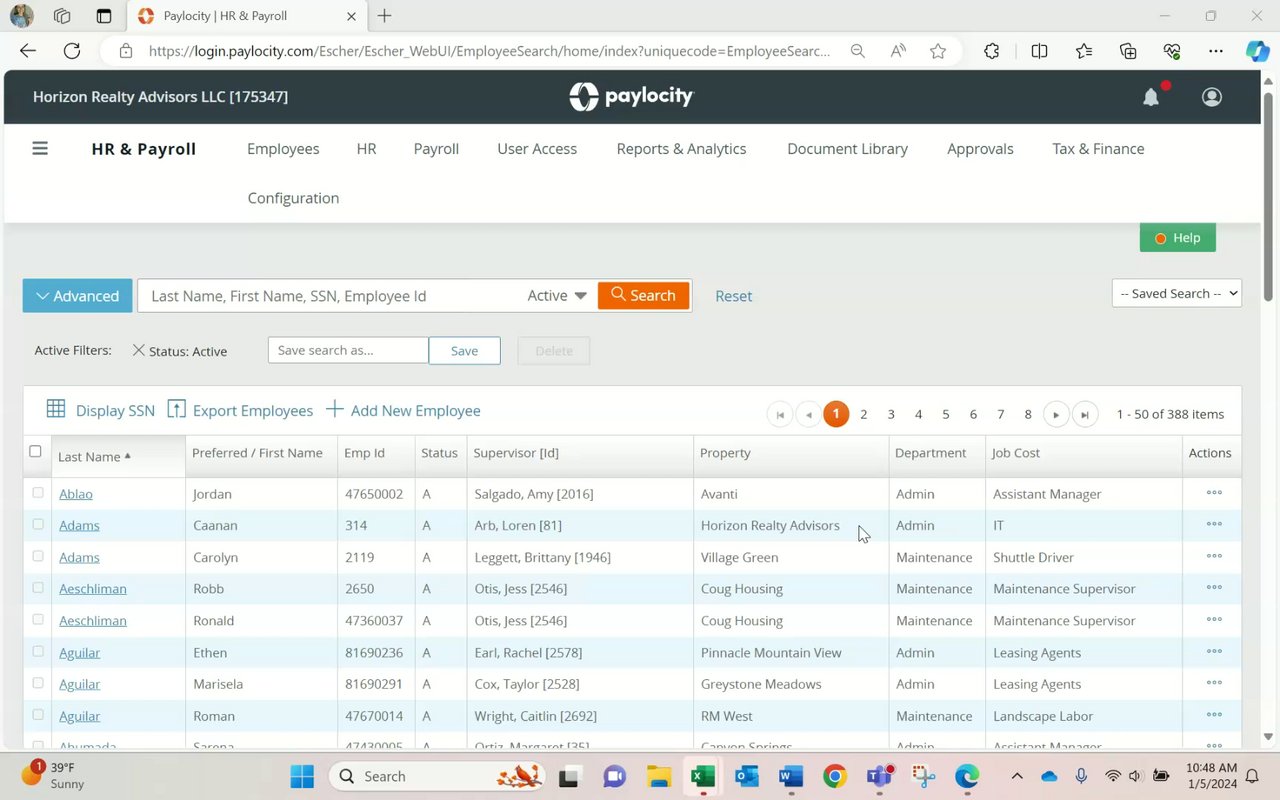1280x800 pixels.
Task: Open the Saved Search dropdown
Action: (x=1176, y=293)
